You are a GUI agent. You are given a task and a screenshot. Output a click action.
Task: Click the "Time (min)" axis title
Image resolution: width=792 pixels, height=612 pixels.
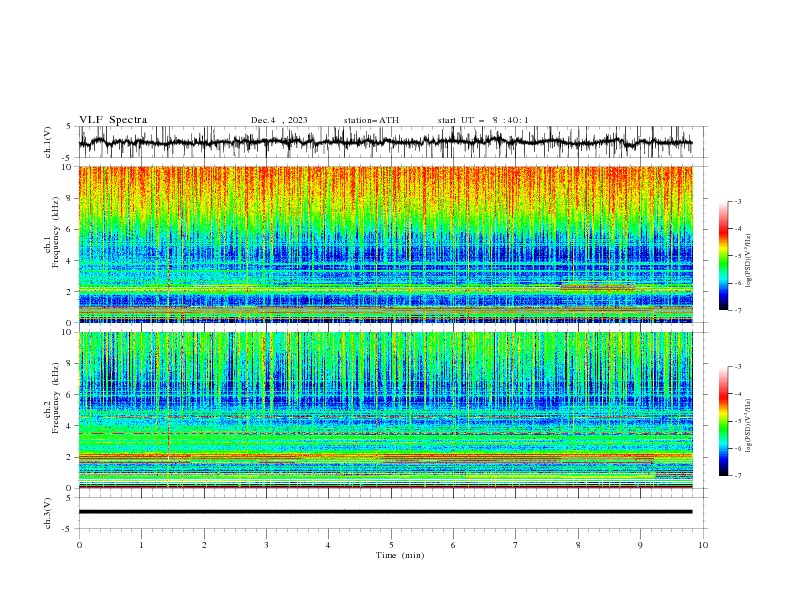pos(400,555)
